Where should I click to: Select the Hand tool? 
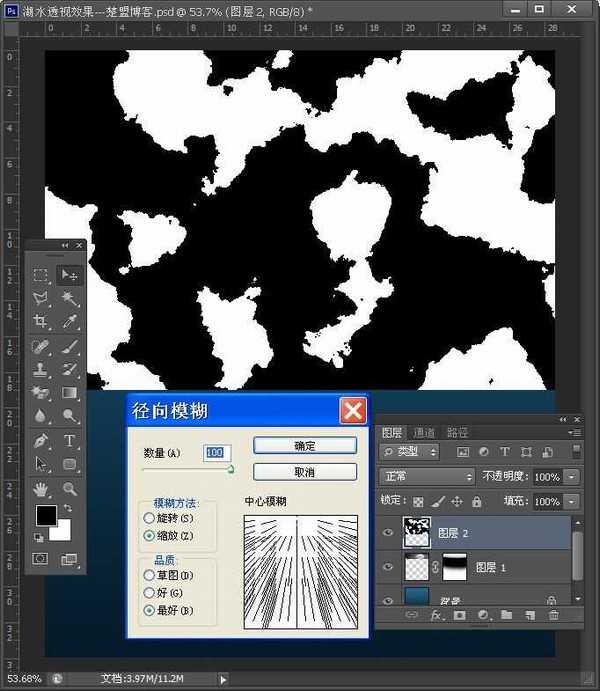(x=40, y=489)
